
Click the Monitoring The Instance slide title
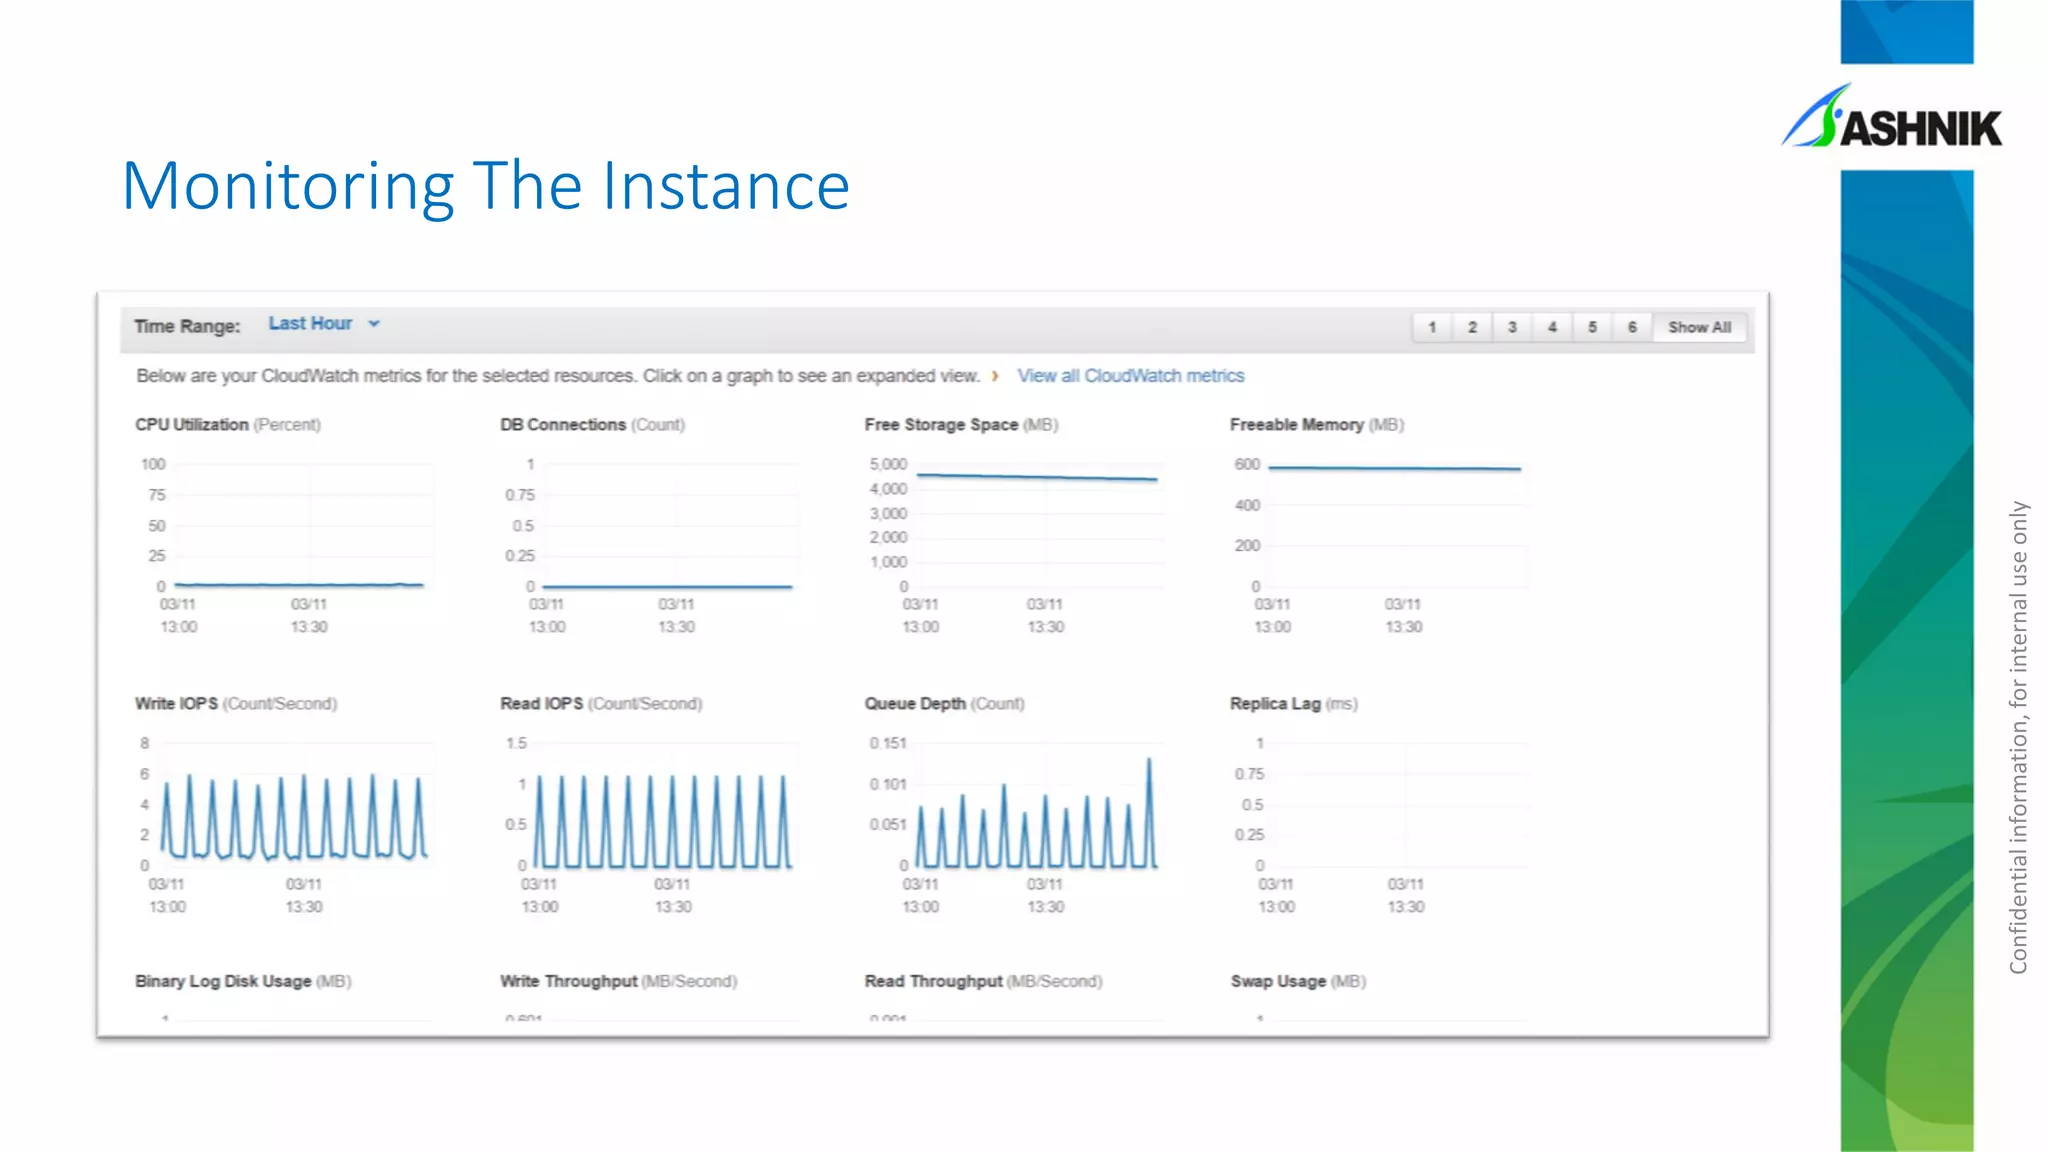[x=486, y=186]
